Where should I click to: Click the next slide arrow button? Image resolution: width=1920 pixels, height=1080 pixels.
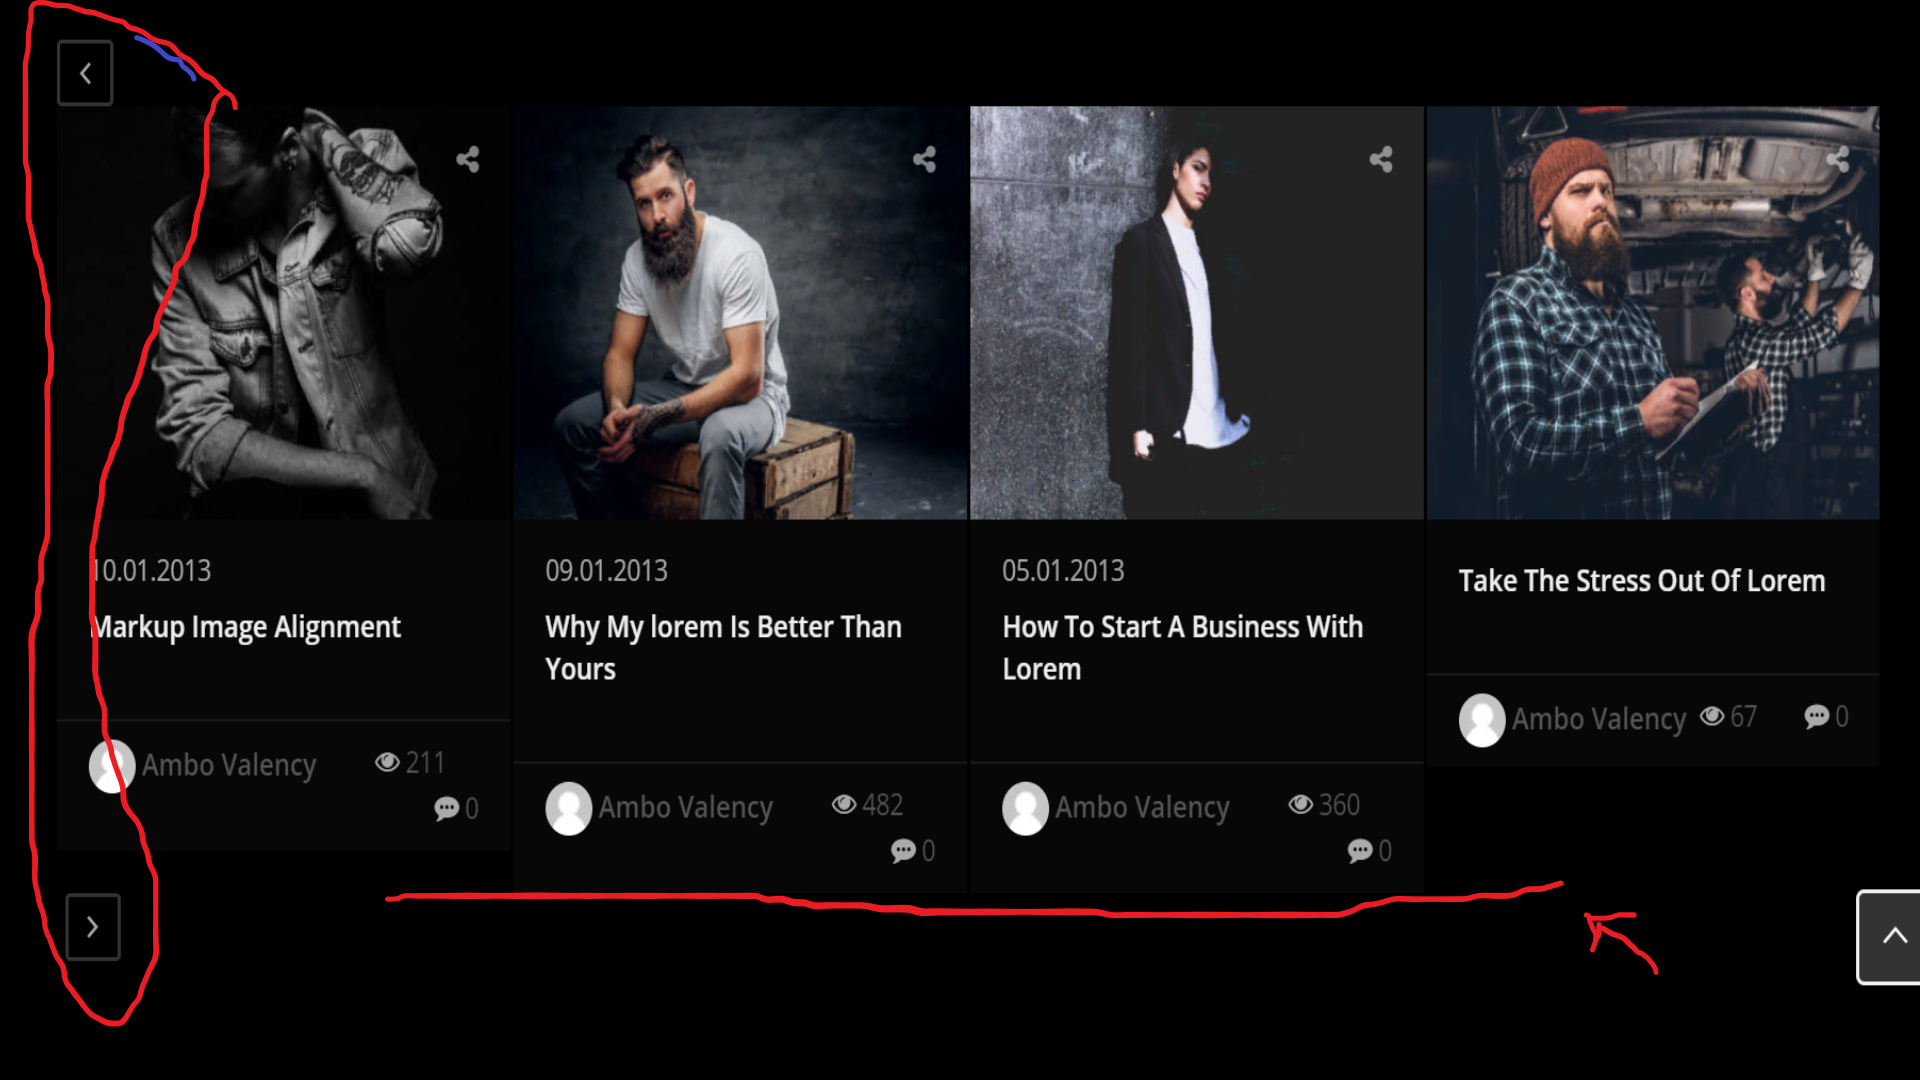point(93,927)
